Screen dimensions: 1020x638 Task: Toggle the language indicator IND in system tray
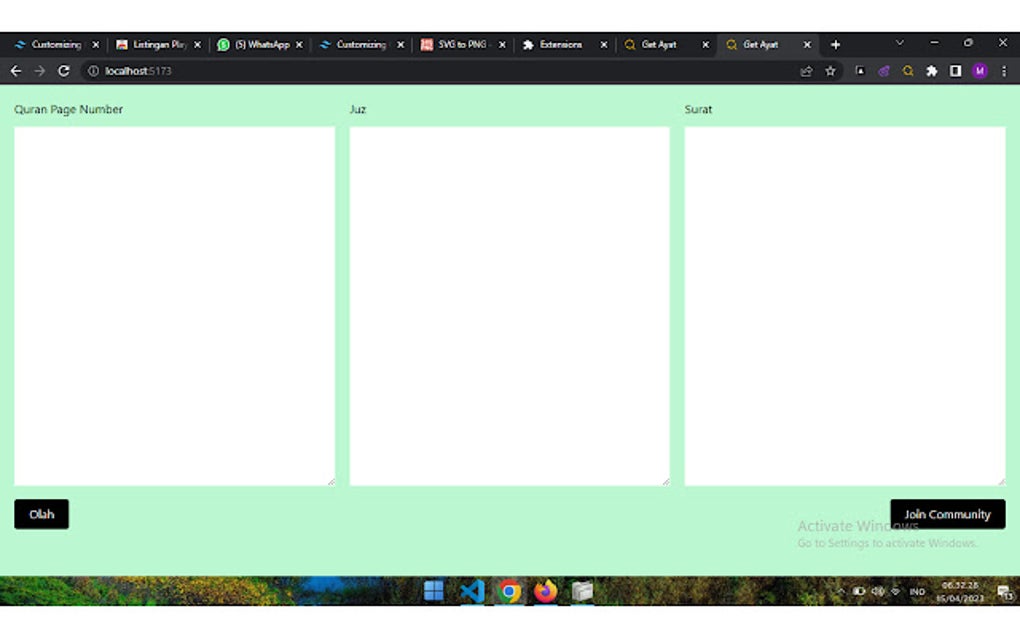coord(917,591)
